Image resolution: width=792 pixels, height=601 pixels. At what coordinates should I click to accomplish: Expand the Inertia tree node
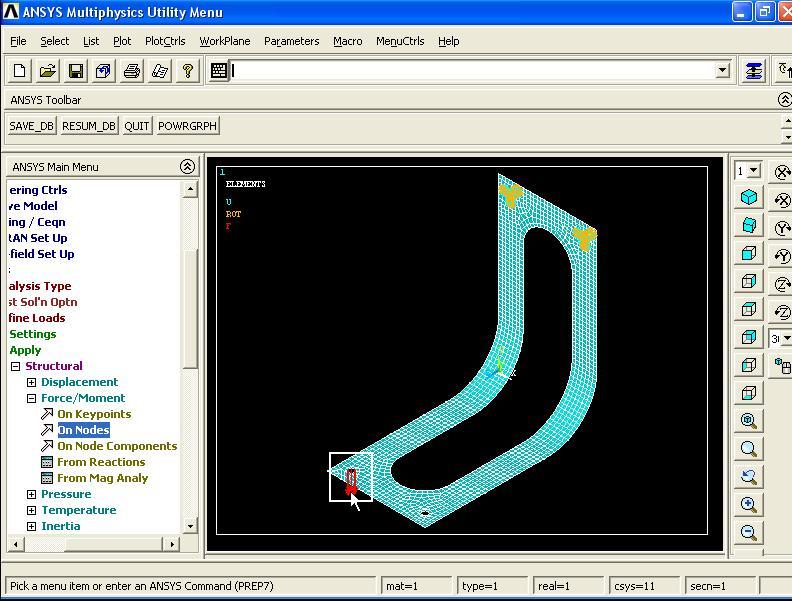(x=31, y=526)
